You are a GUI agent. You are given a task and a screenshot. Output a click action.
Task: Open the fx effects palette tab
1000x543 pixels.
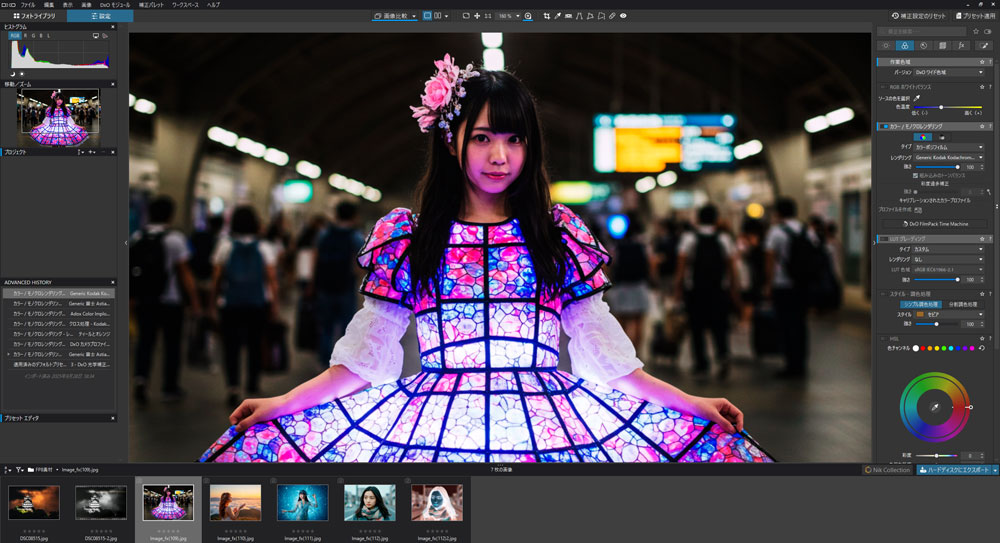pyautogui.click(x=961, y=45)
